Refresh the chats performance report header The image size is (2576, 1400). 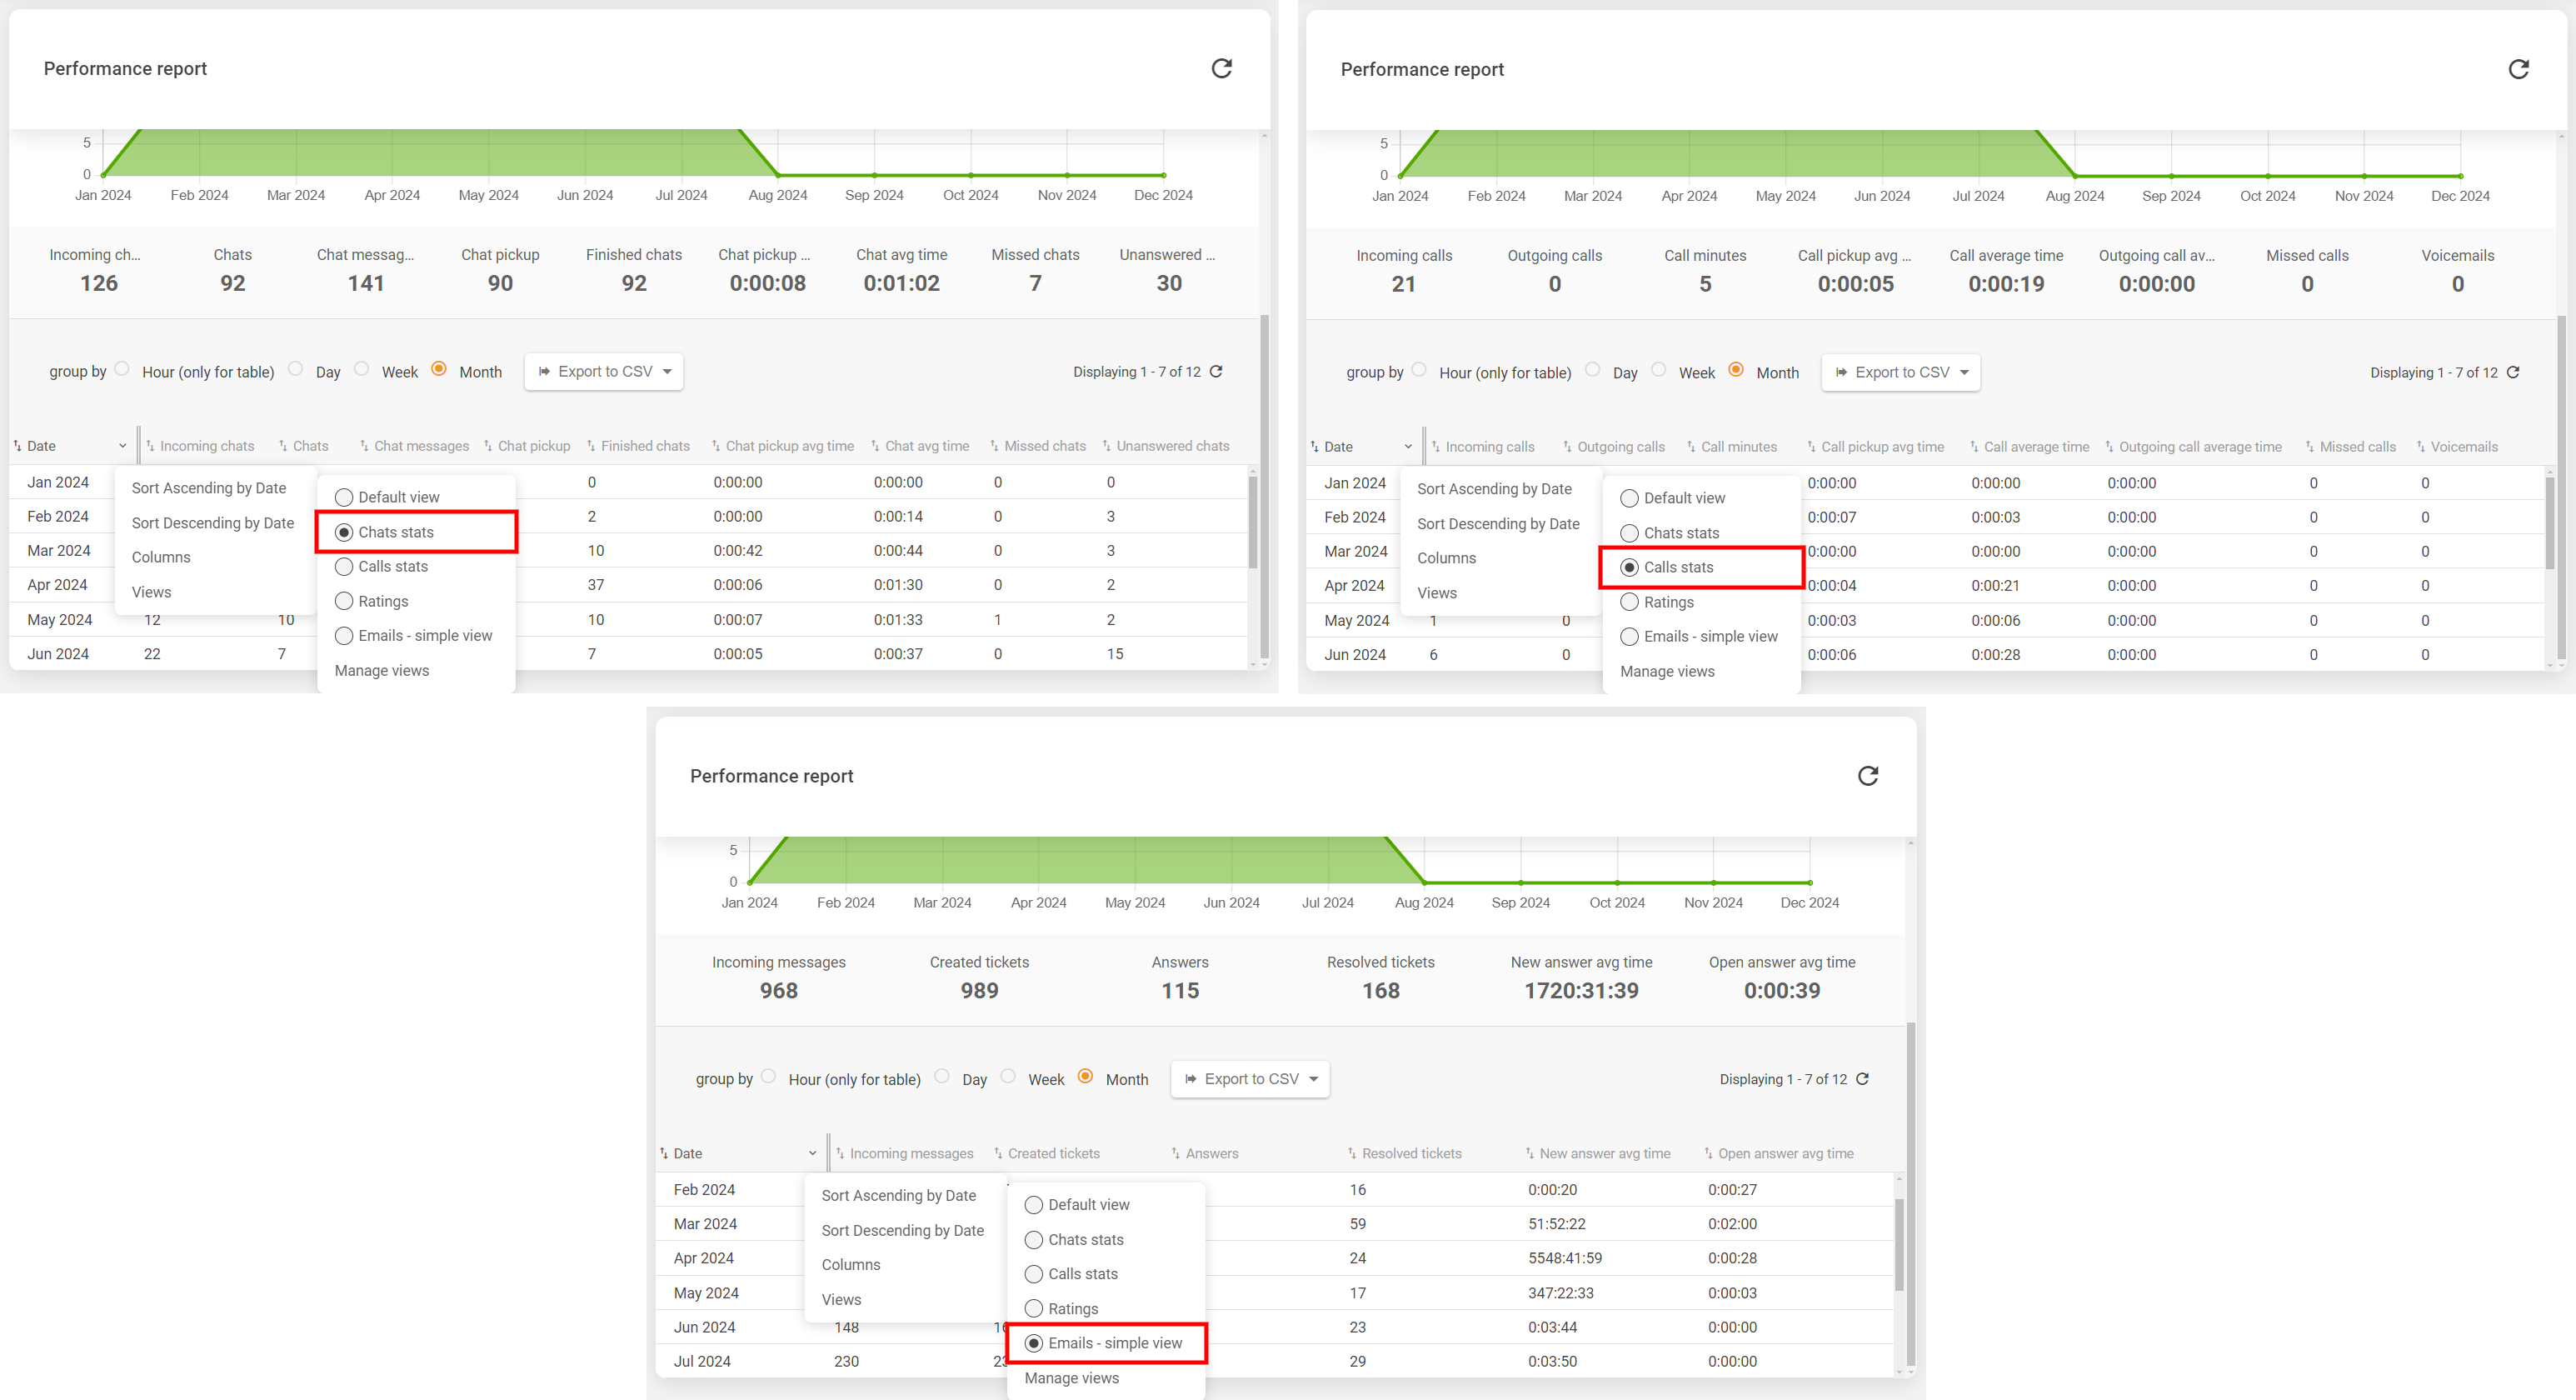point(1221,69)
